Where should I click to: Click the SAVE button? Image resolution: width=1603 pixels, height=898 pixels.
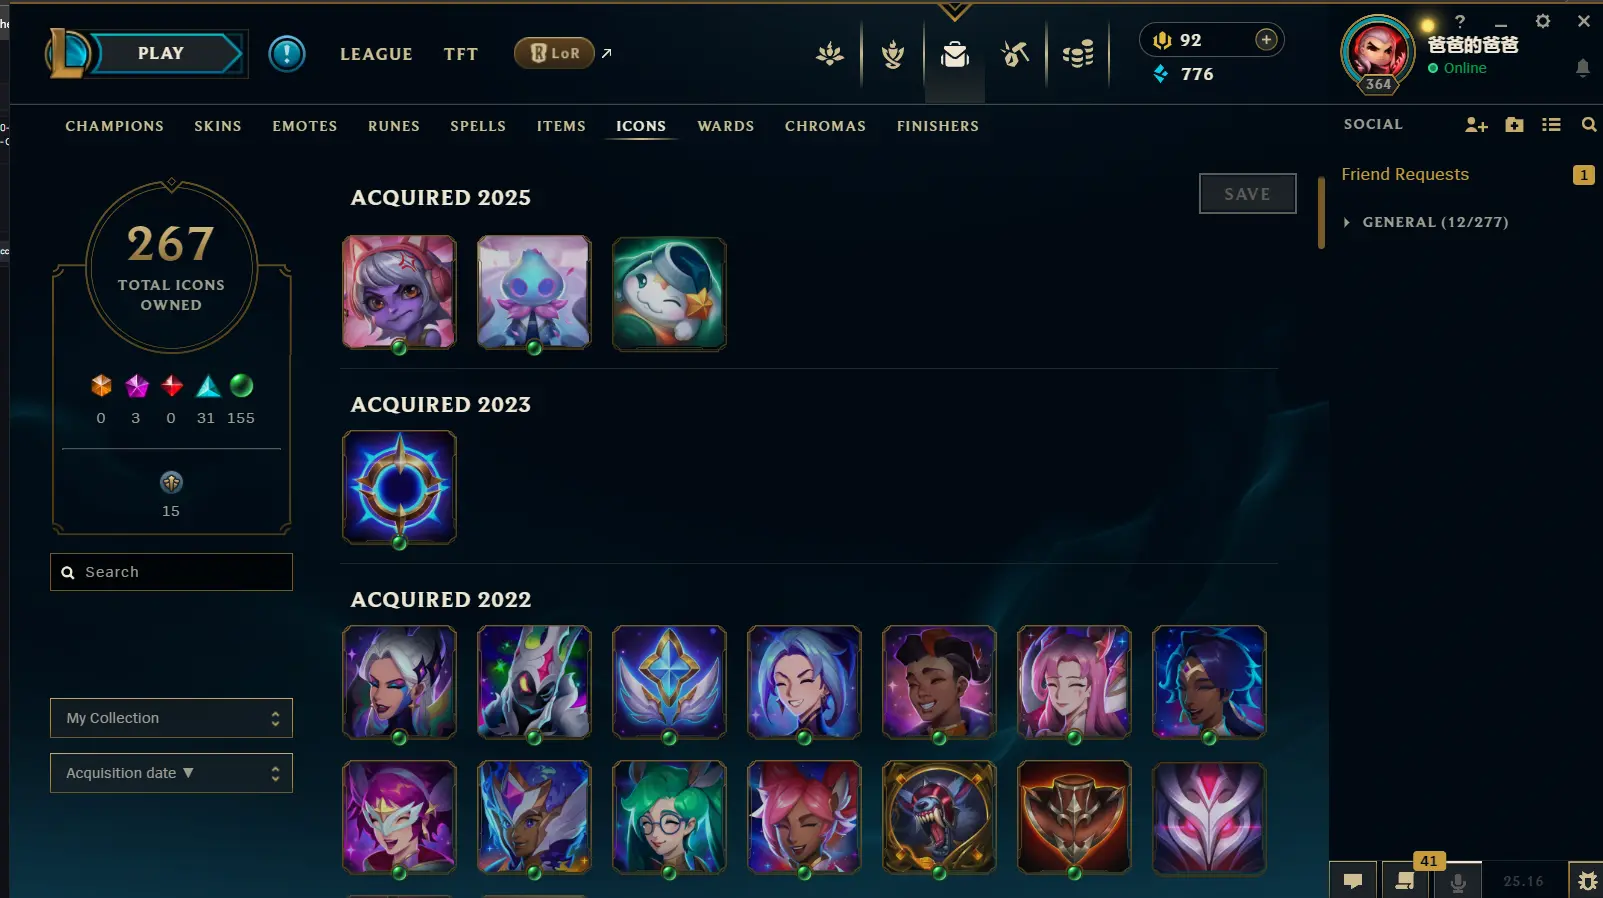[x=1247, y=194]
